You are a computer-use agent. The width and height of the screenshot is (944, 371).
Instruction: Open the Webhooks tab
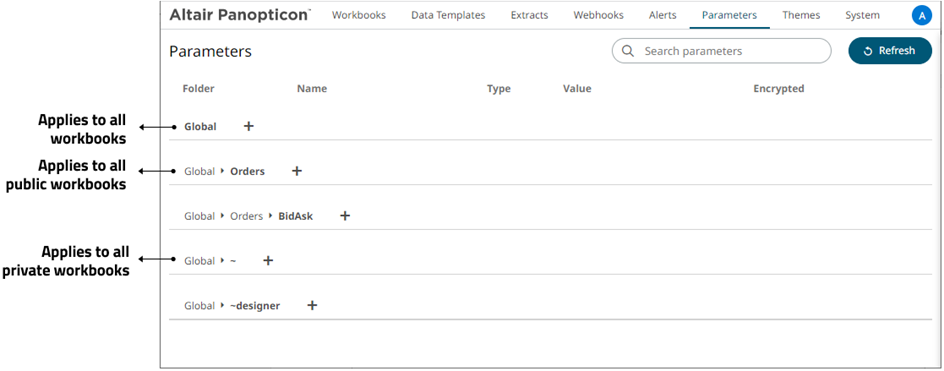coord(598,16)
